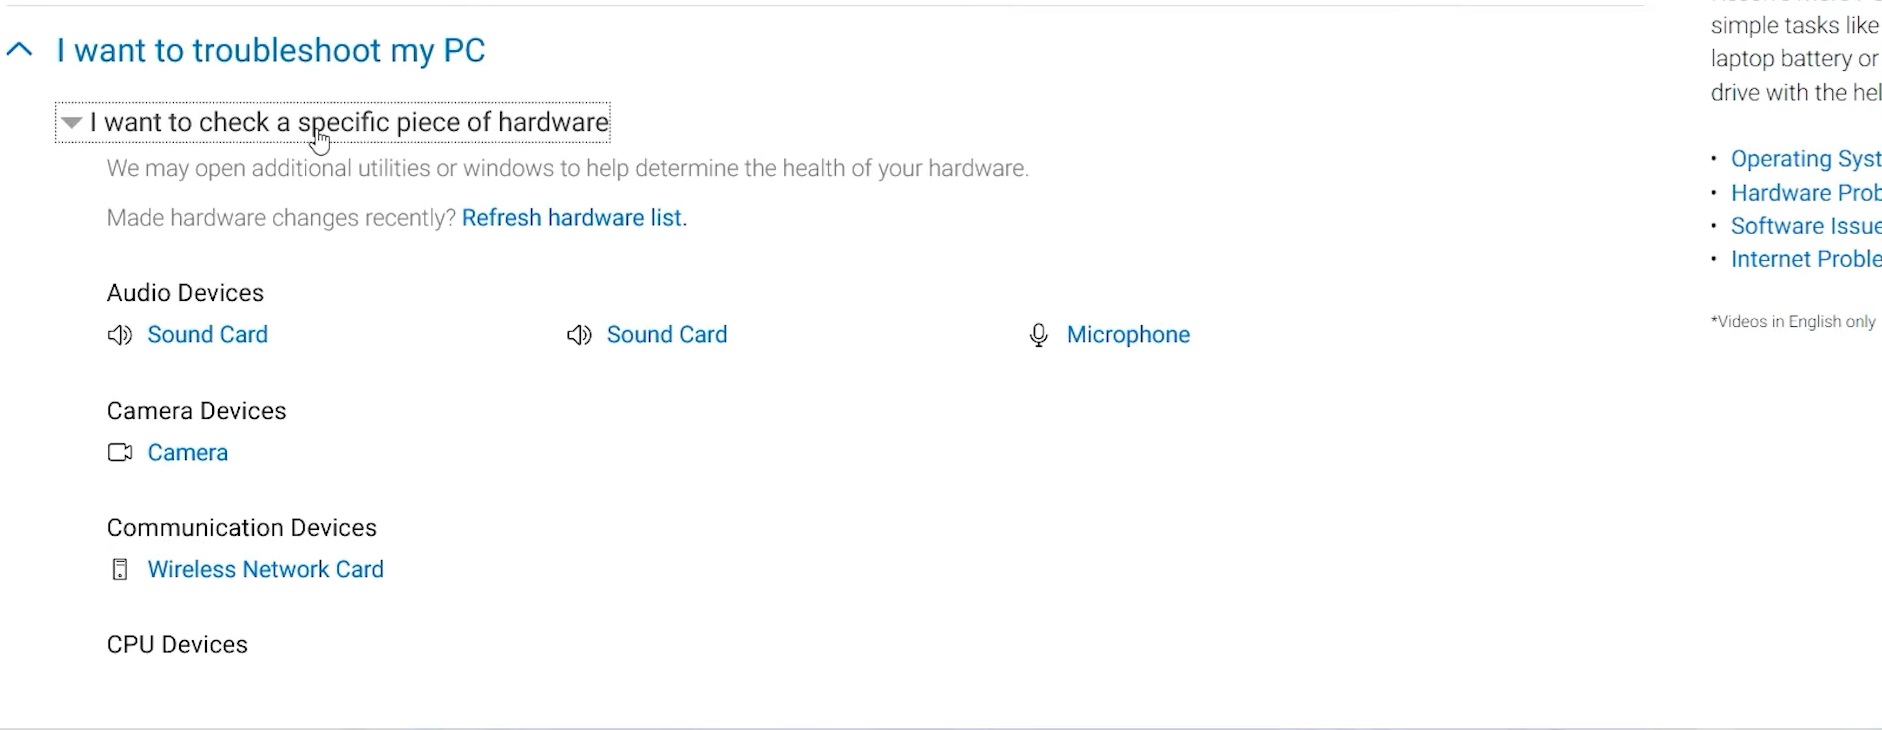Image resolution: width=1882 pixels, height=730 pixels.
Task: Click the 'Refresh hardware list' link
Action: click(573, 218)
